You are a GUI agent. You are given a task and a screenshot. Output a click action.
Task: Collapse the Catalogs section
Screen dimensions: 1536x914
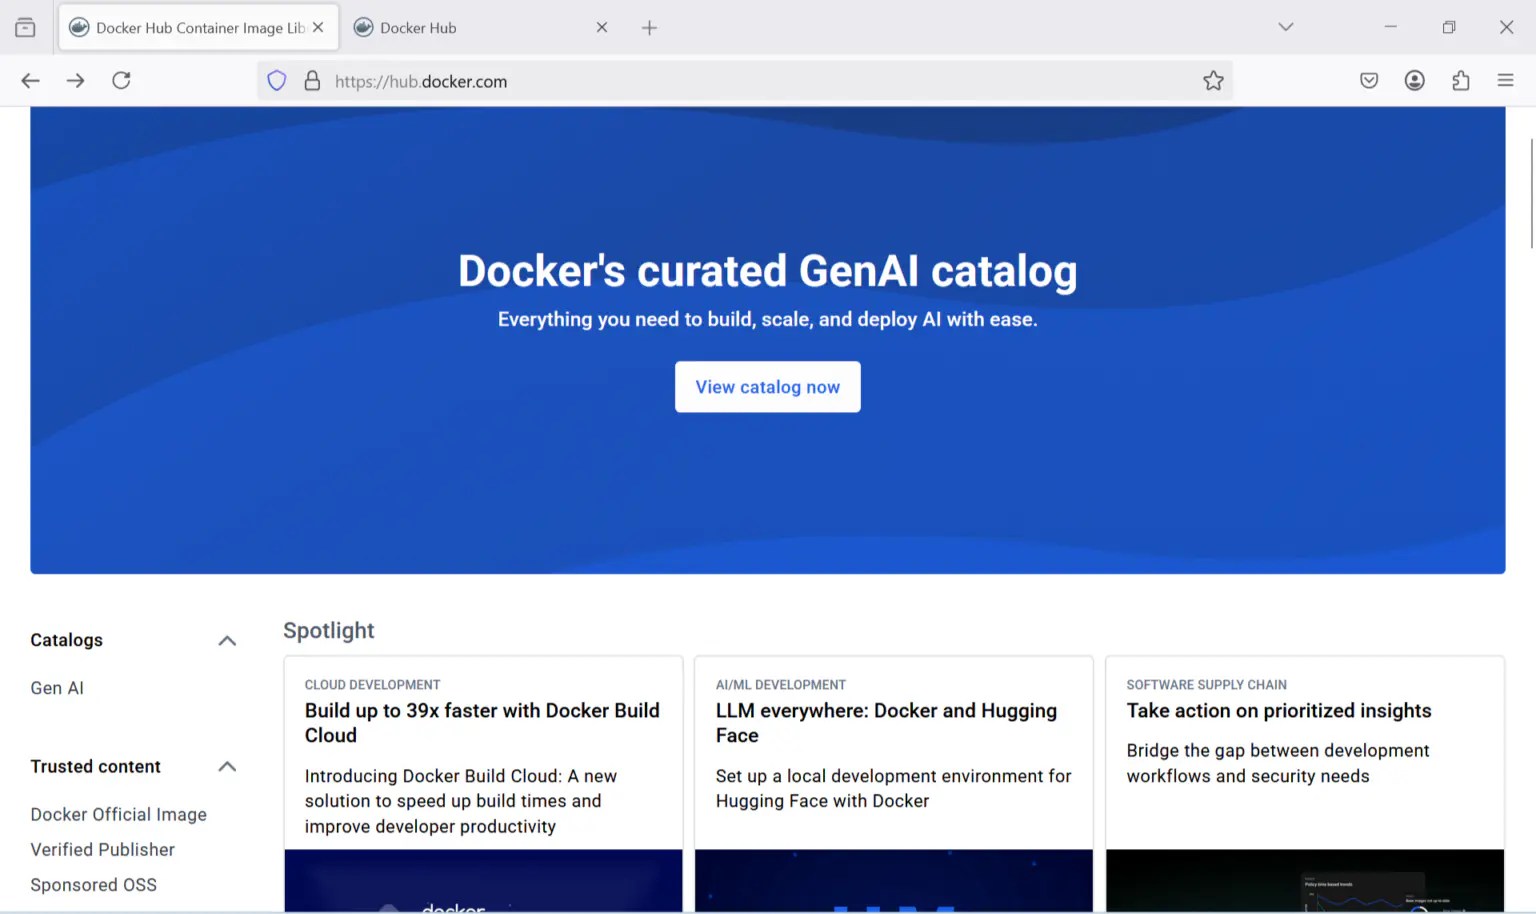click(x=227, y=641)
